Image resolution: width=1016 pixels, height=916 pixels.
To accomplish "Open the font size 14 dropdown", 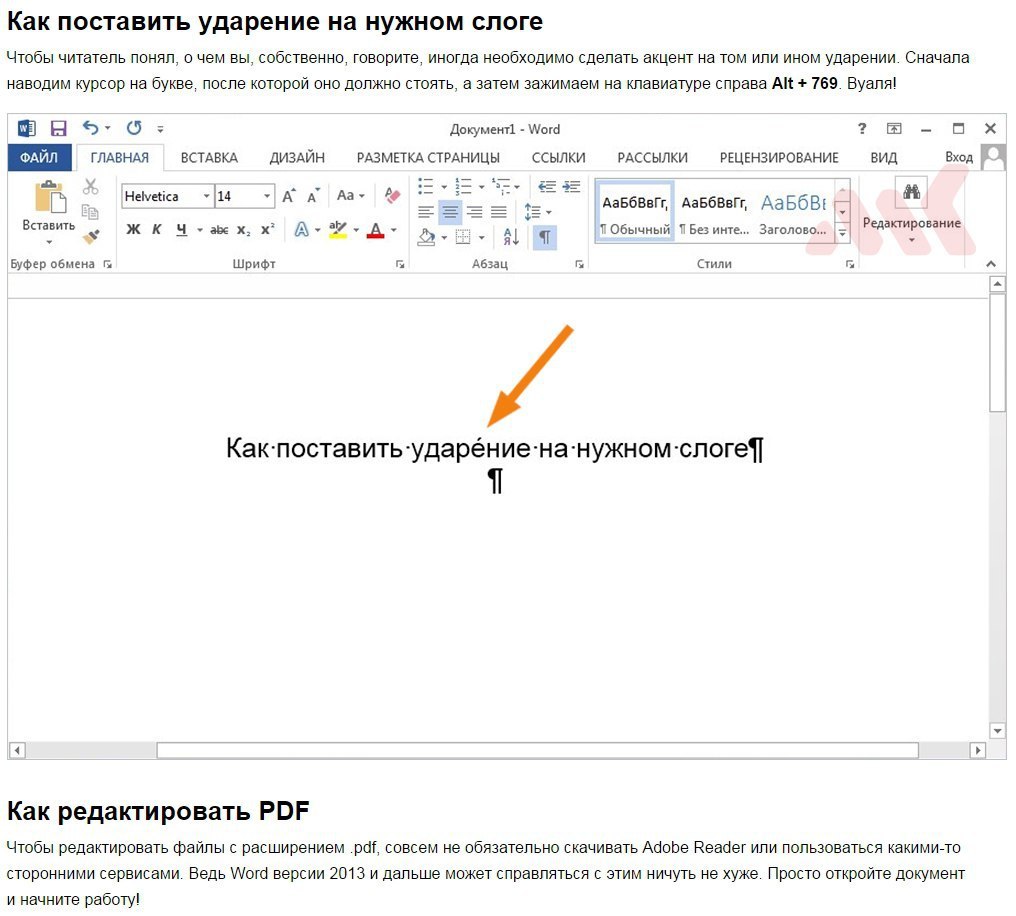I will tap(267, 196).
